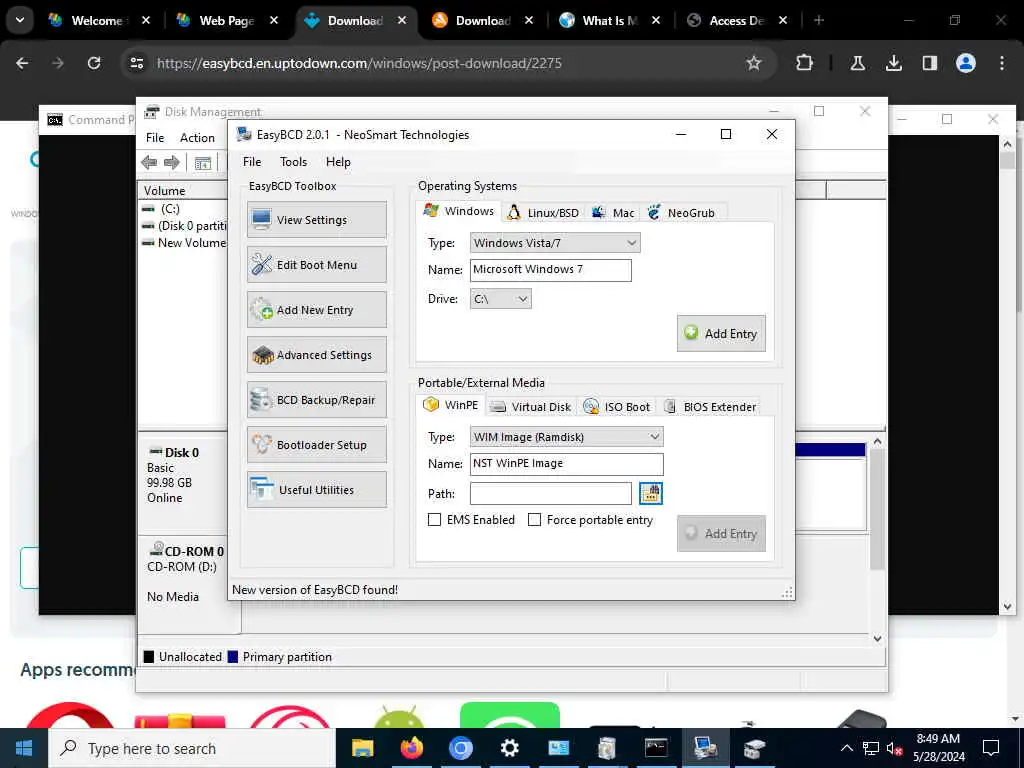1024x768 pixels.
Task: Click the browser address bar URL
Action: pos(359,63)
